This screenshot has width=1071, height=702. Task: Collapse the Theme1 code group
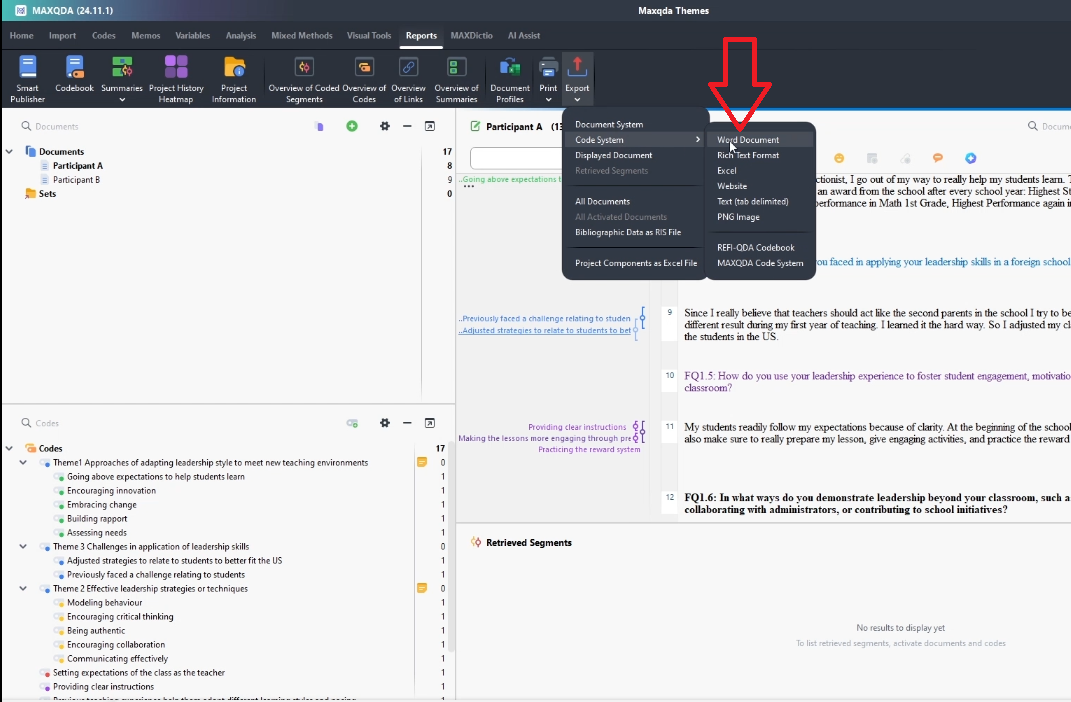(23, 463)
